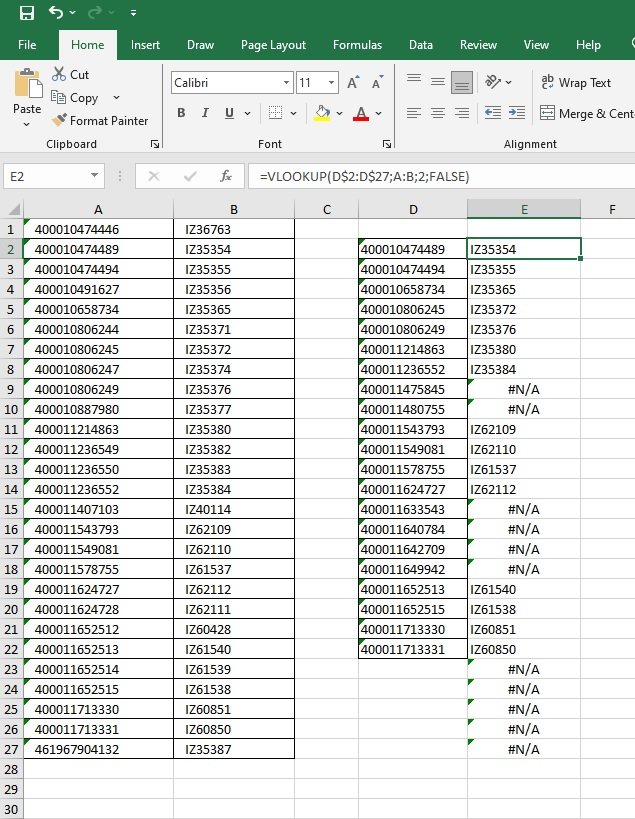Apply the red Font Color
The width and height of the screenshot is (635, 819).
tap(361, 113)
